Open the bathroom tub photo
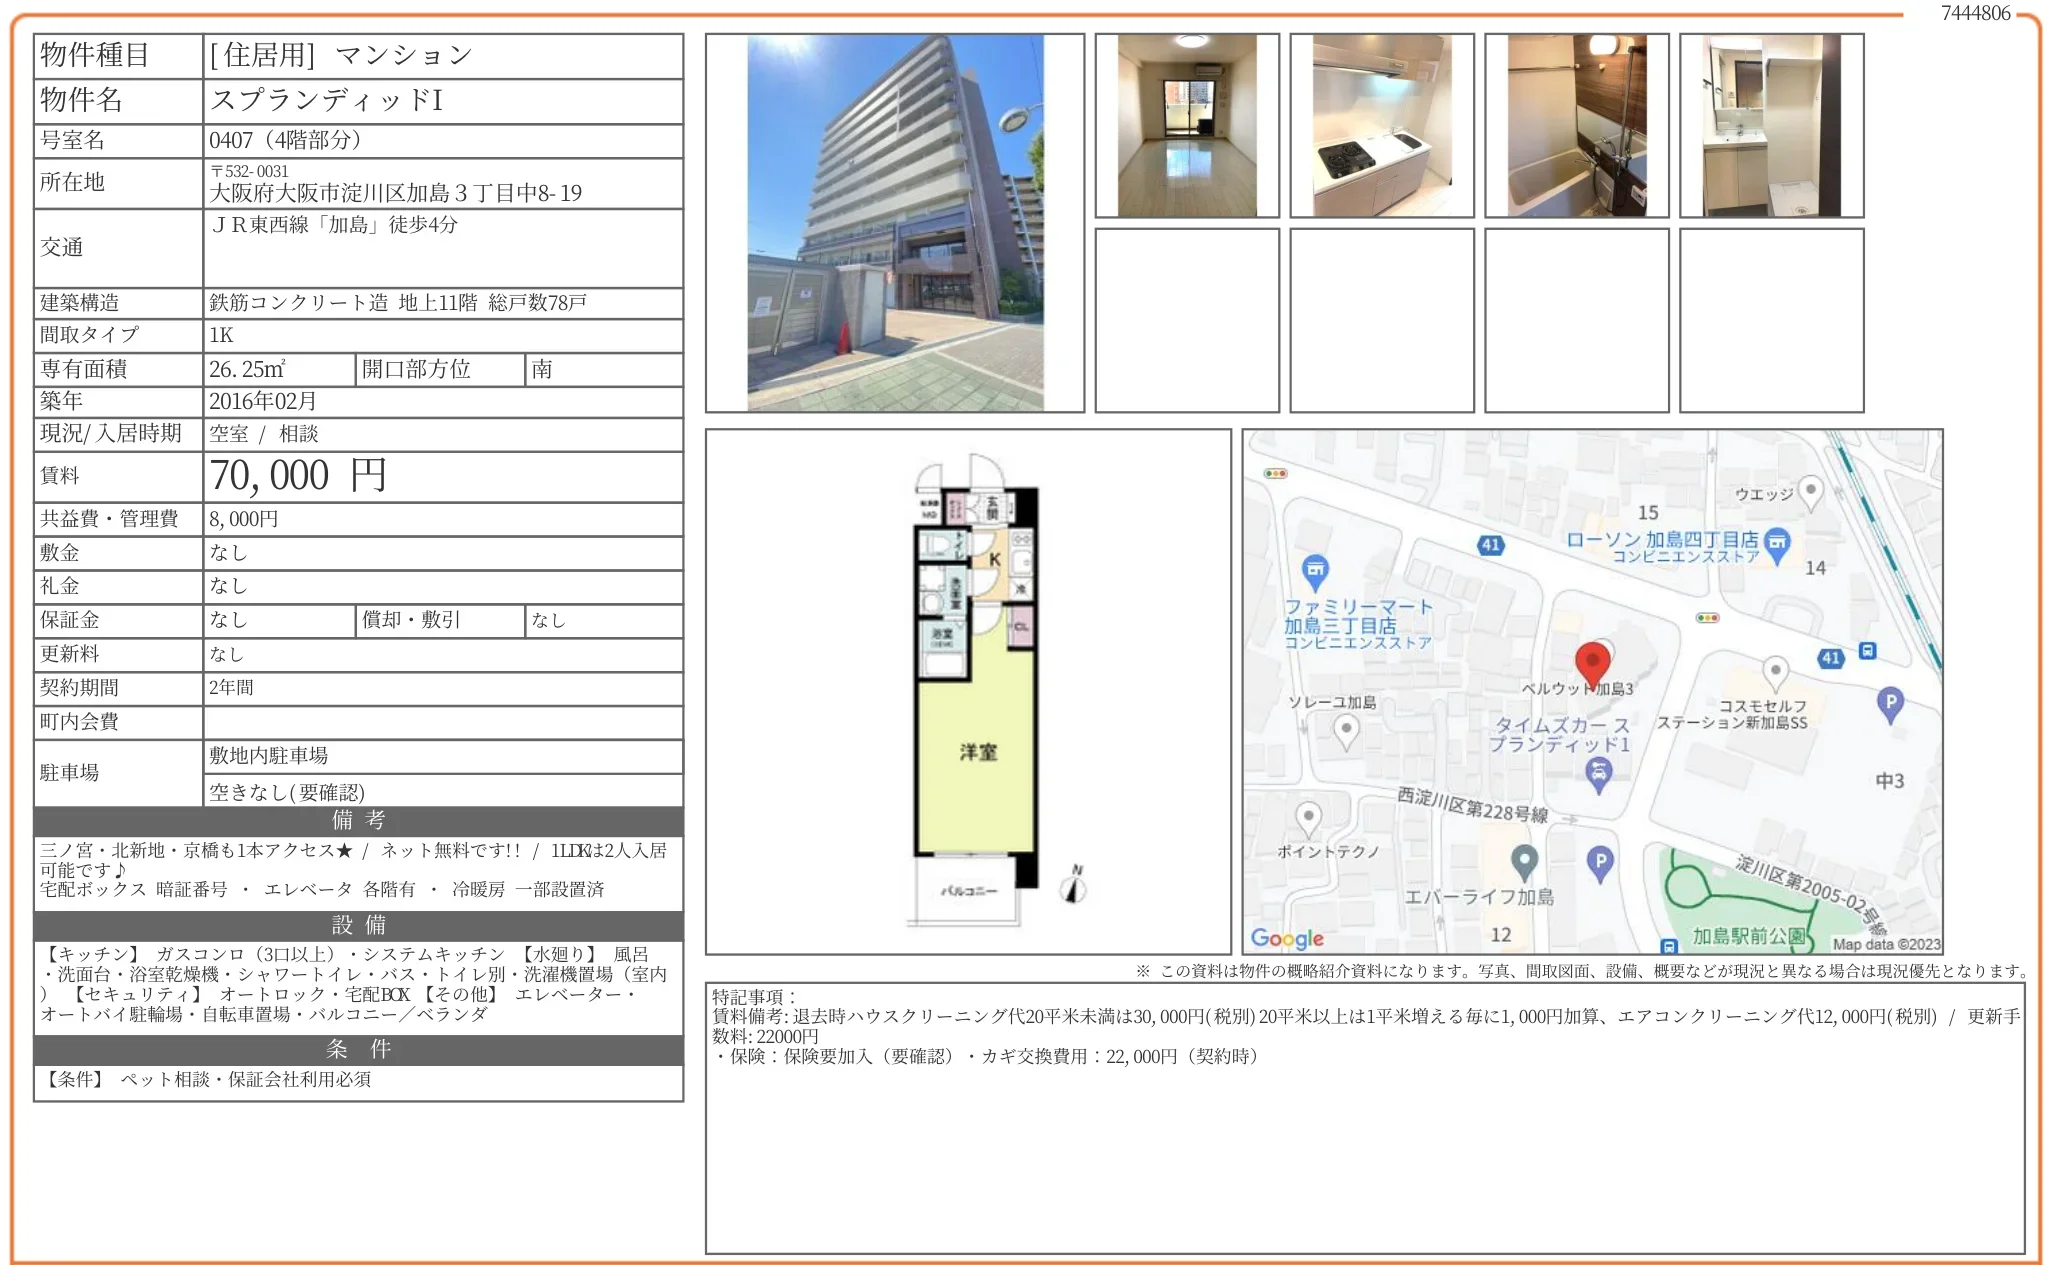The width and height of the screenshot is (2056, 1265). click(1578, 125)
